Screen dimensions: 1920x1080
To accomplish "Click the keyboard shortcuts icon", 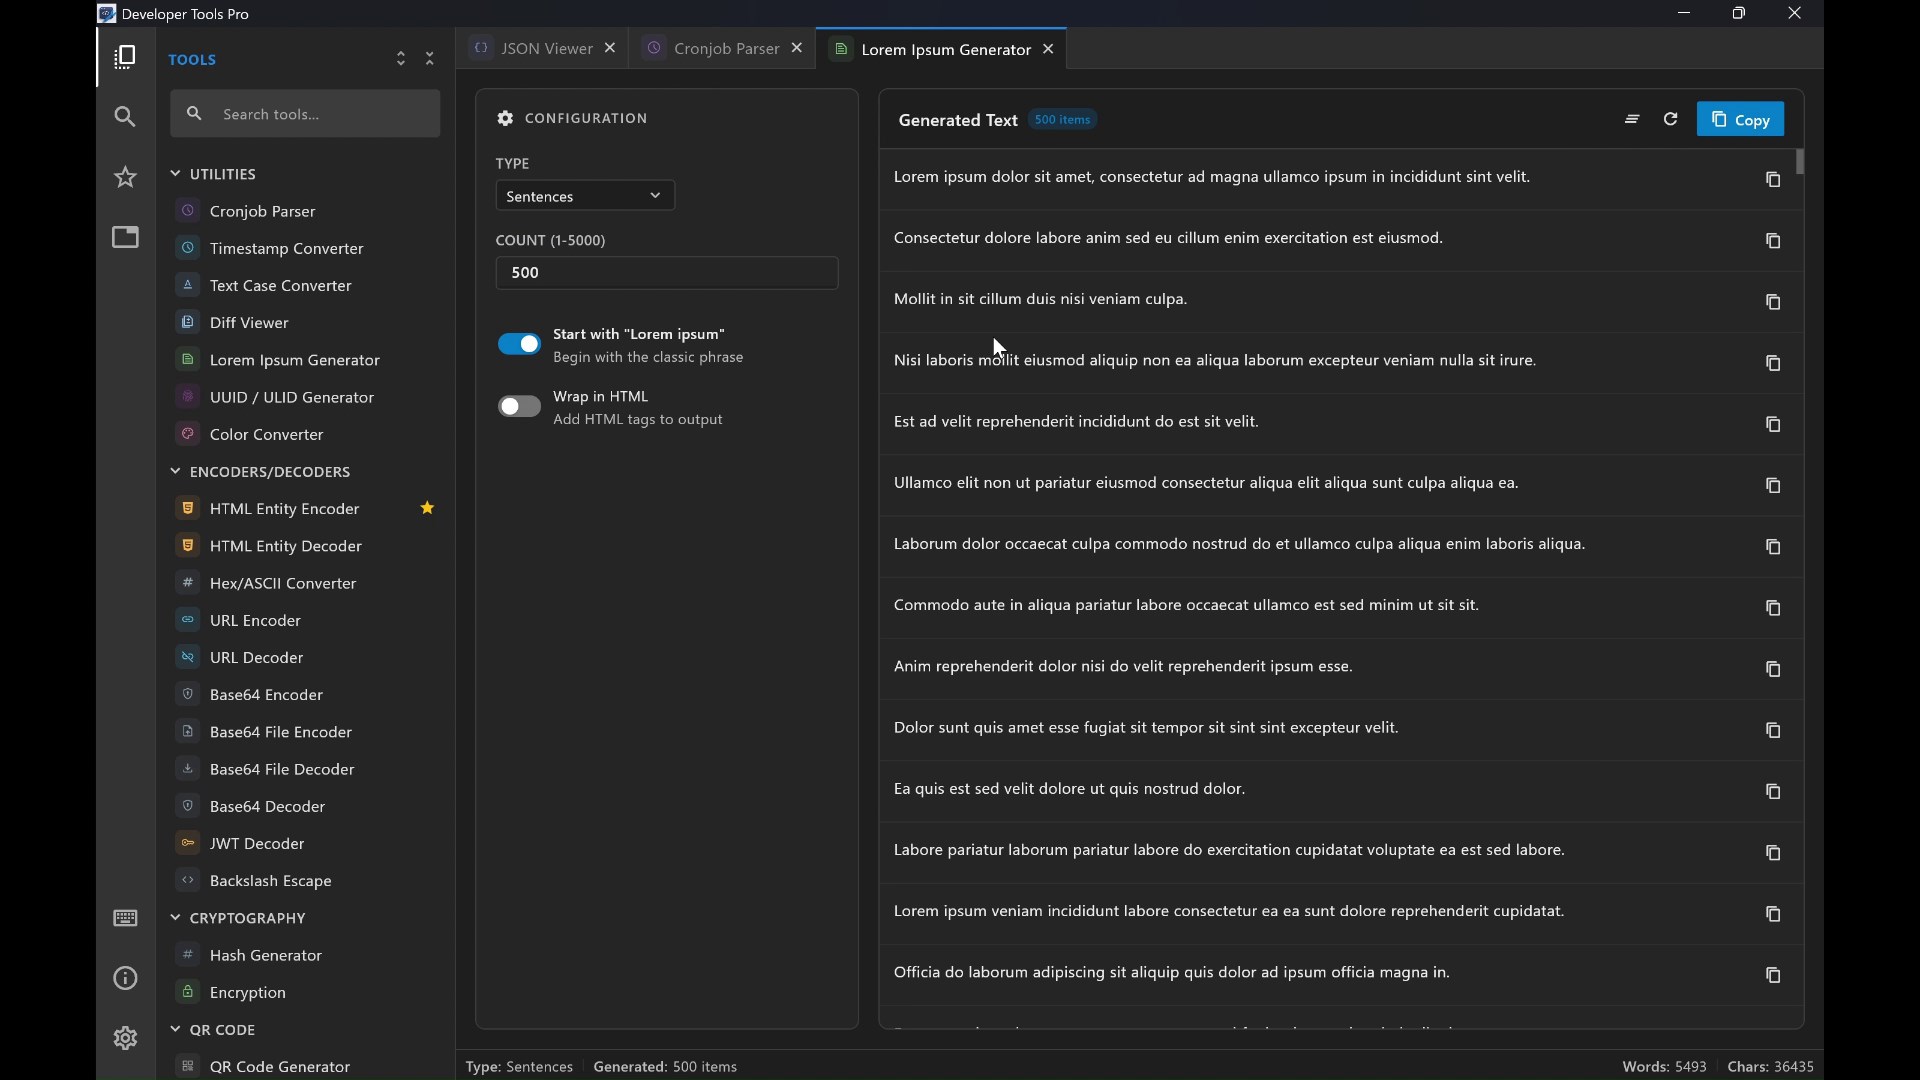I will (125, 919).
